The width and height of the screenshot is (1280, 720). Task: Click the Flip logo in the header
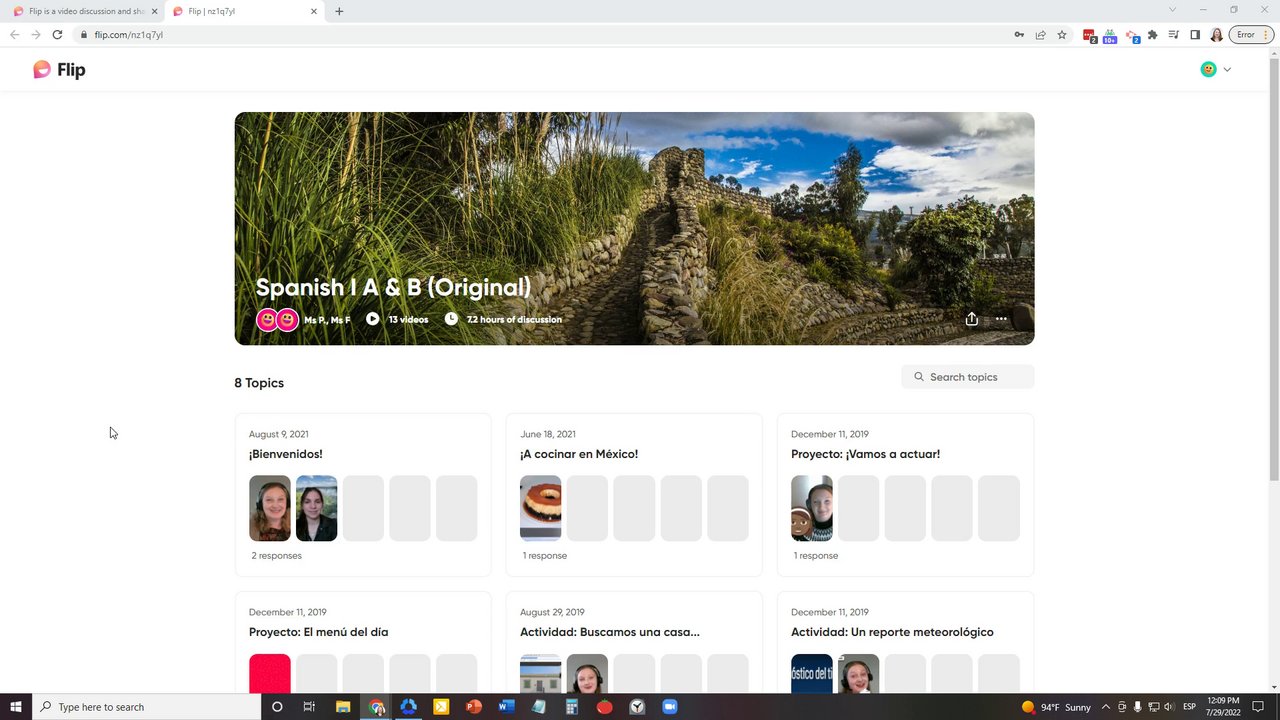59,70
